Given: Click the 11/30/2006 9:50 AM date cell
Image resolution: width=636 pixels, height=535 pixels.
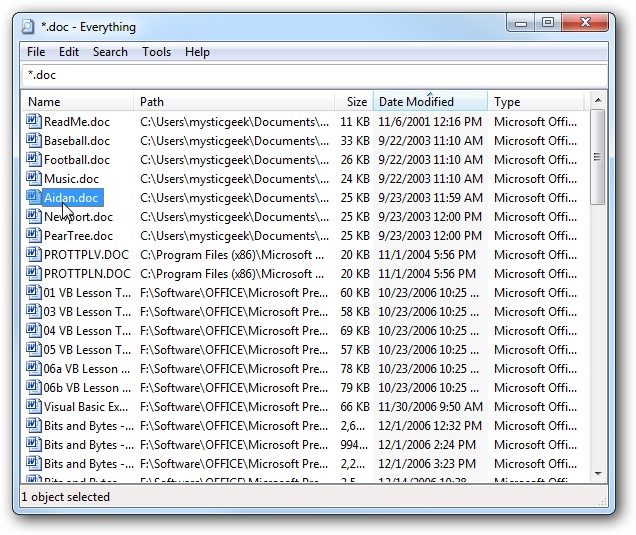Looking at the screenshot, I should click(x=430, y=407).
